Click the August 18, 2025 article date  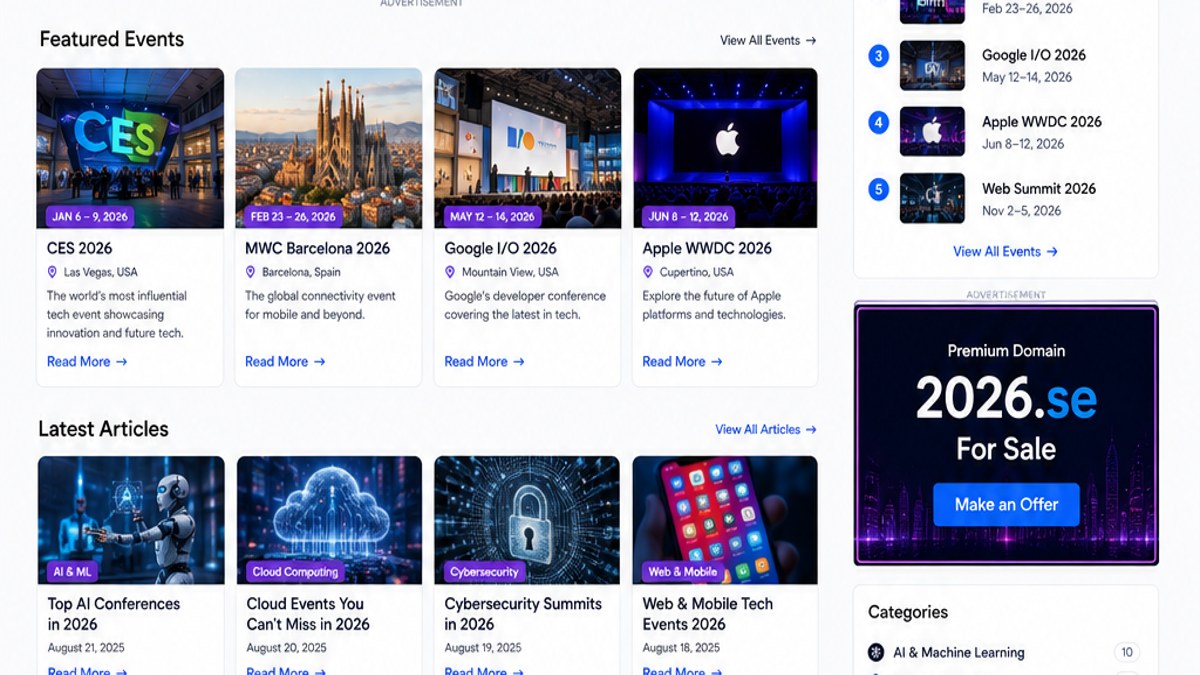[x=681, y=648]
